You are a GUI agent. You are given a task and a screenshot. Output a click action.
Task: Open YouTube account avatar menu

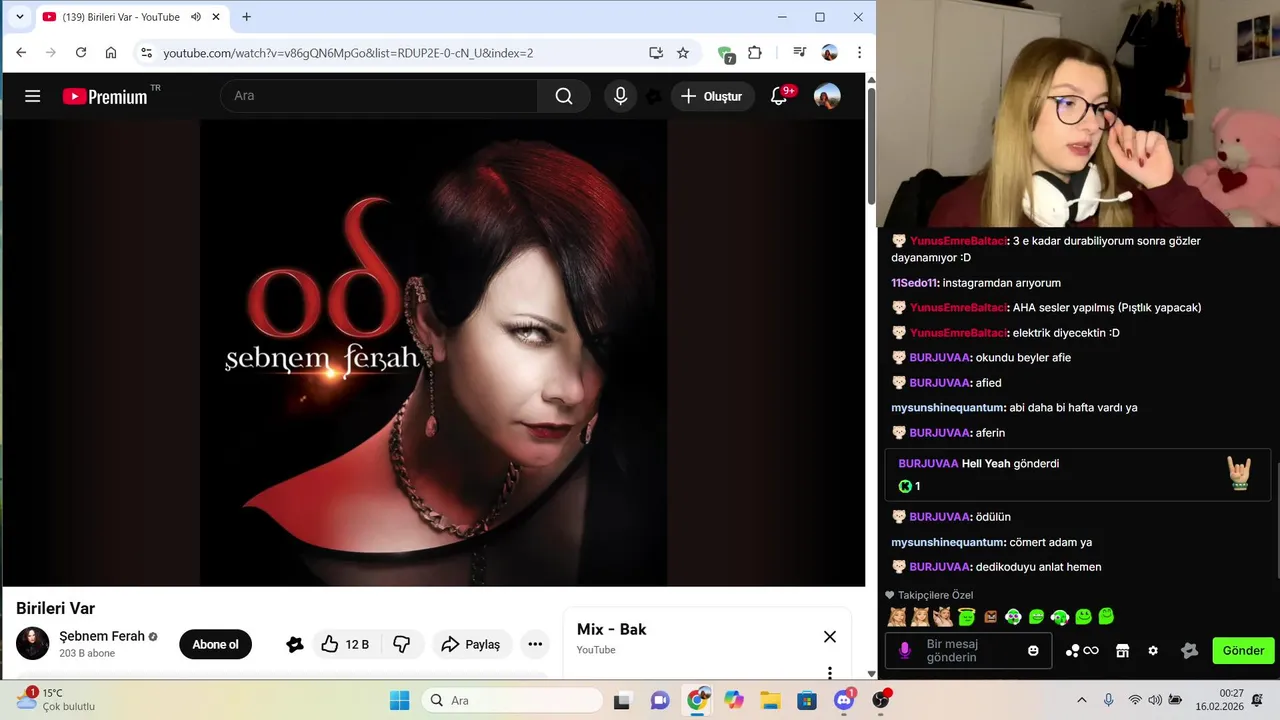(827, 96)
